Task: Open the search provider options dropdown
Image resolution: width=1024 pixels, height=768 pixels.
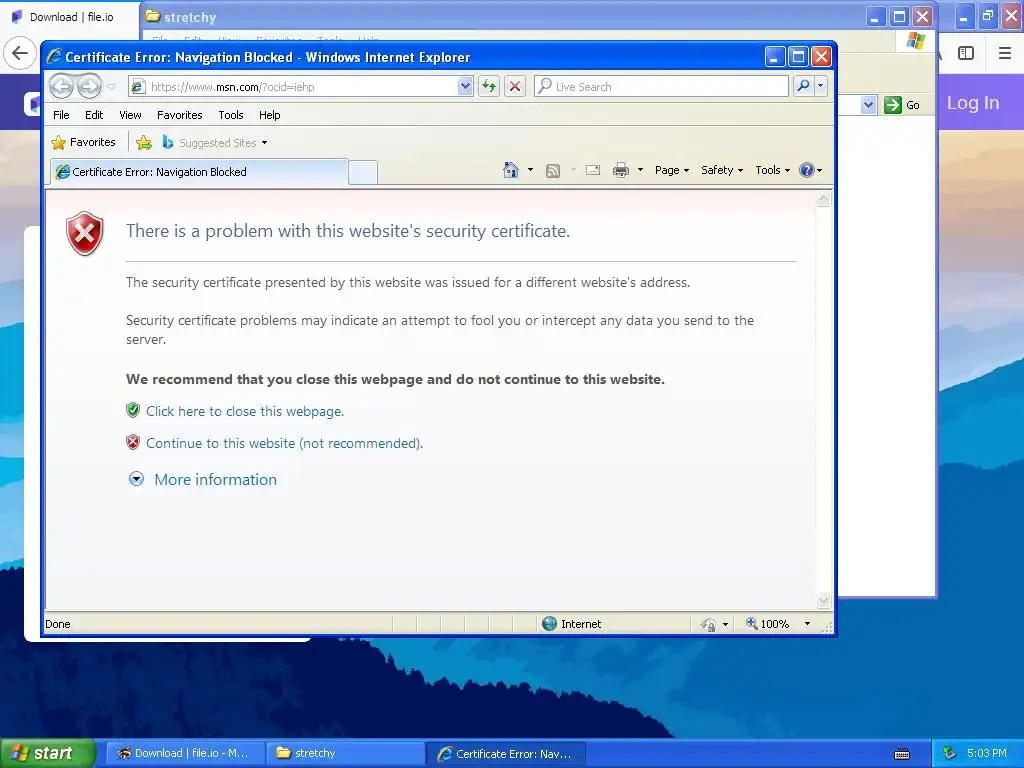Action: [820, 86]
